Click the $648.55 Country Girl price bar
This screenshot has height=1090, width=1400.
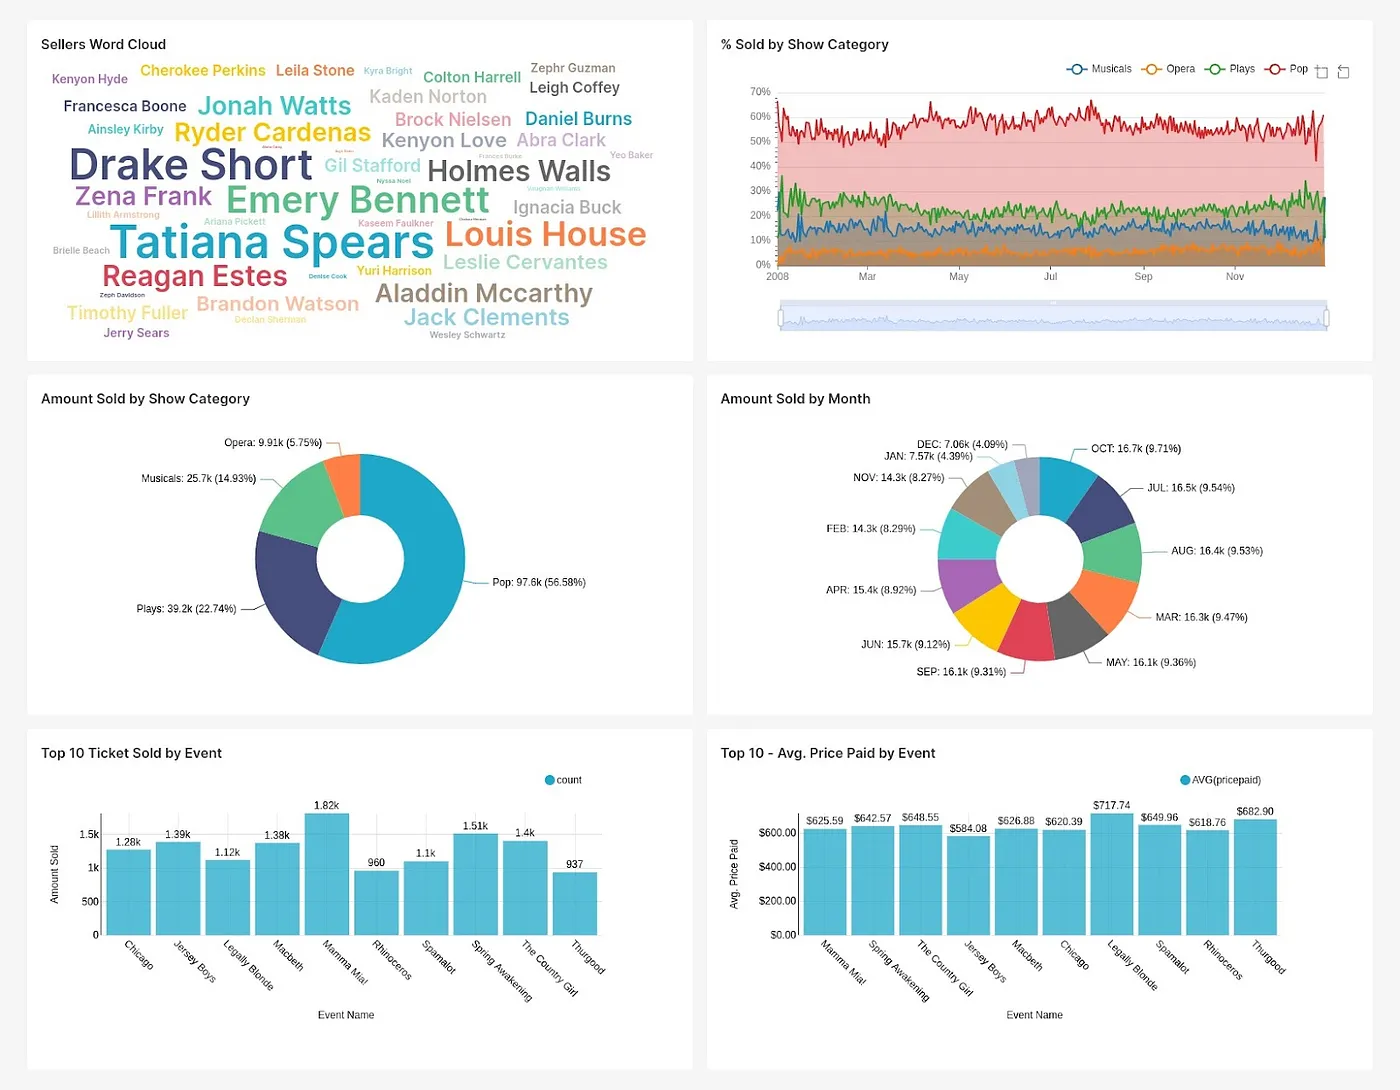point(921,880)
